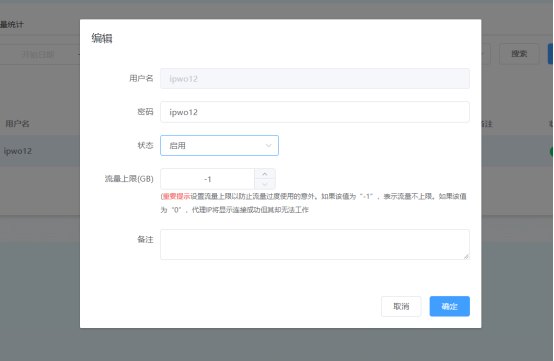Click the disabled 用户名 field
Image resolution: width=554 pixels, height=361 pixels.
pos(315,78)
